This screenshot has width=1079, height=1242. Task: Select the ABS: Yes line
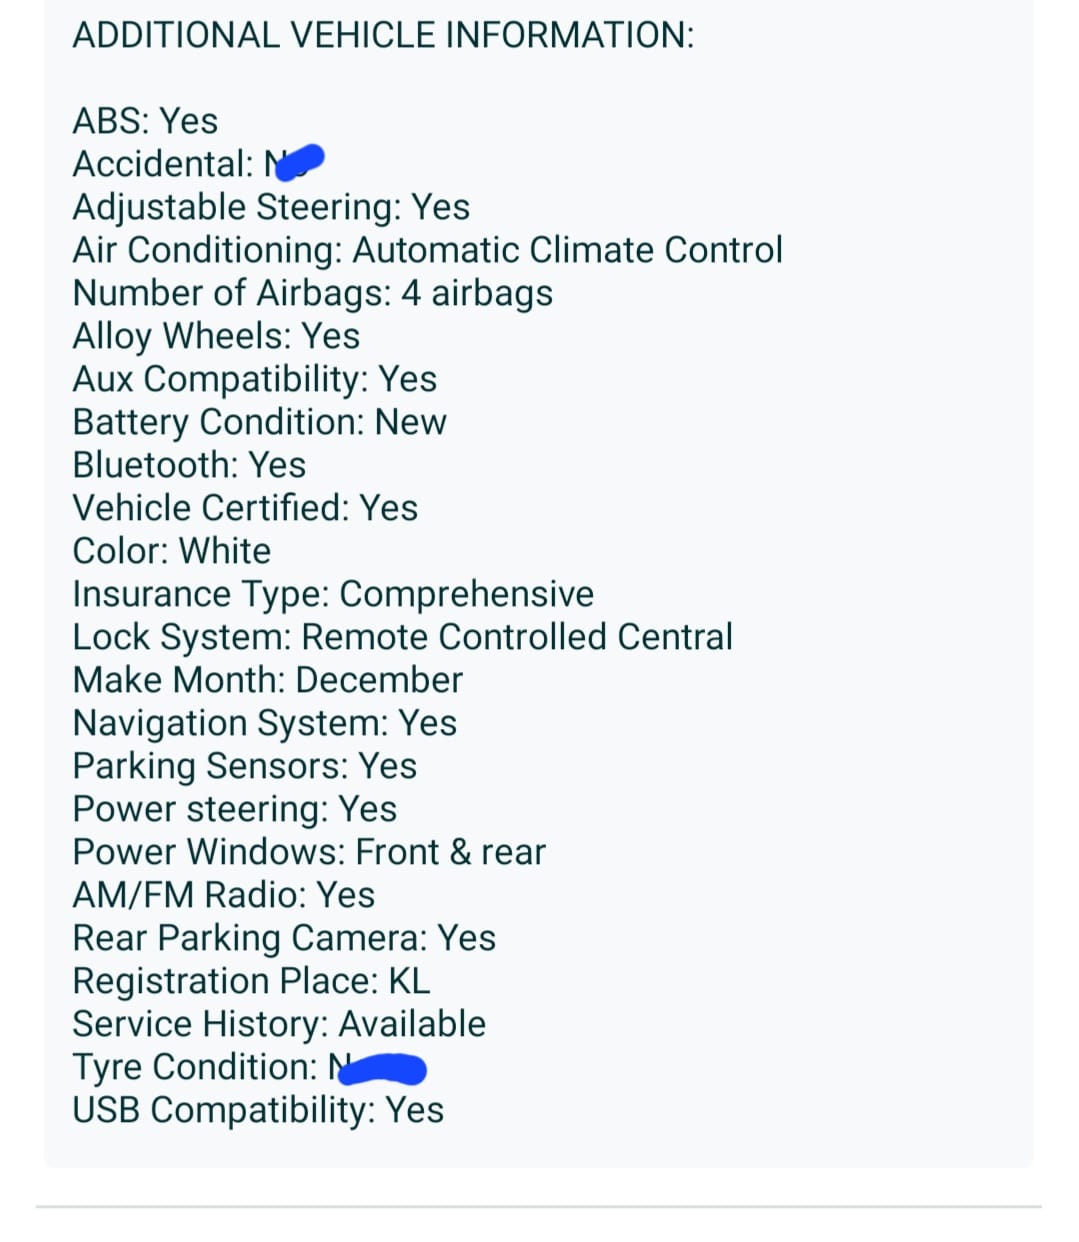click(145, 121)
